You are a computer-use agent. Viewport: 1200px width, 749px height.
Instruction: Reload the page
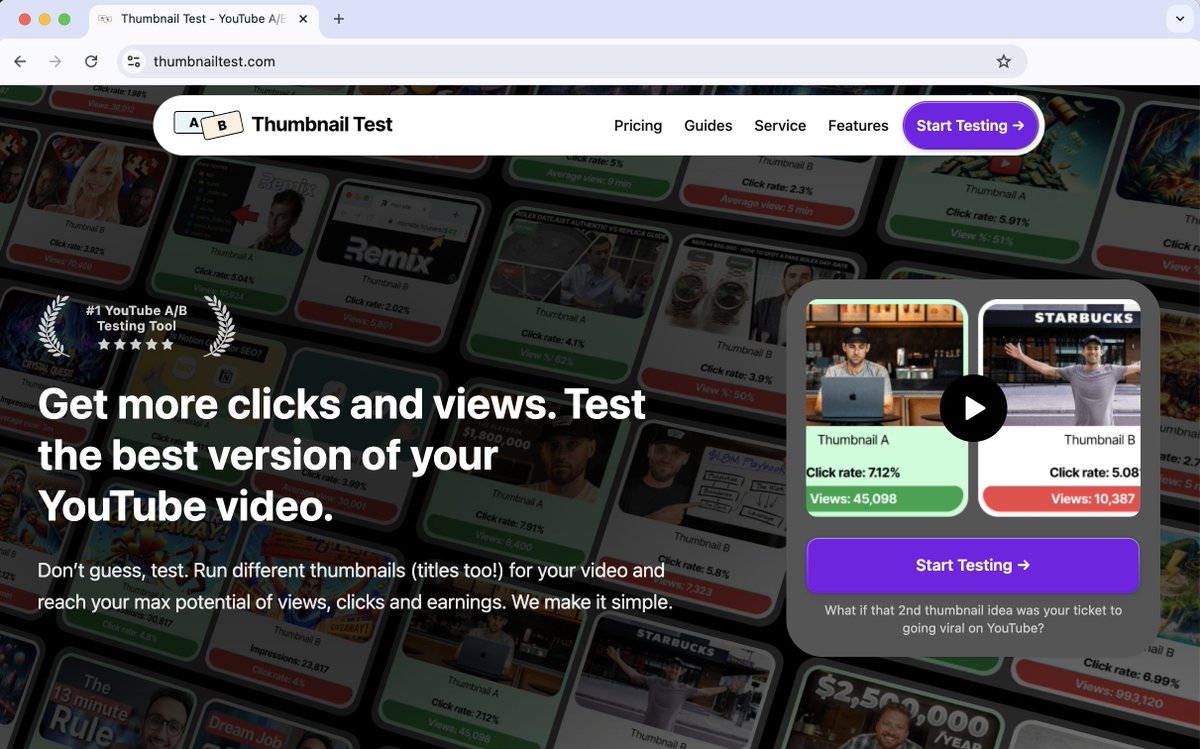[x=91, y=61]
